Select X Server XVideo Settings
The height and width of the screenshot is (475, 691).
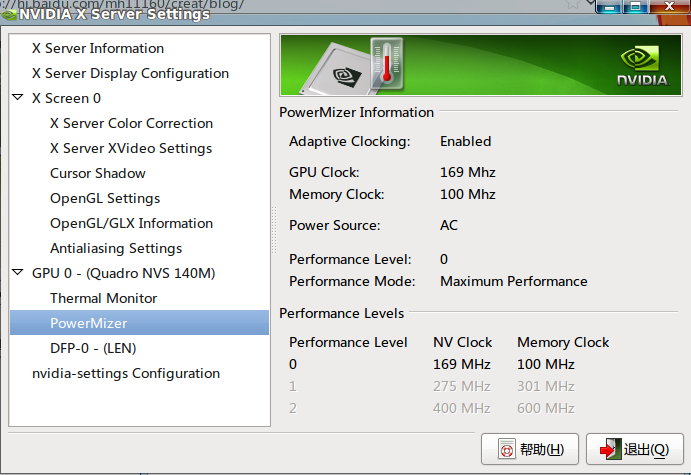(x=131, y=148)
